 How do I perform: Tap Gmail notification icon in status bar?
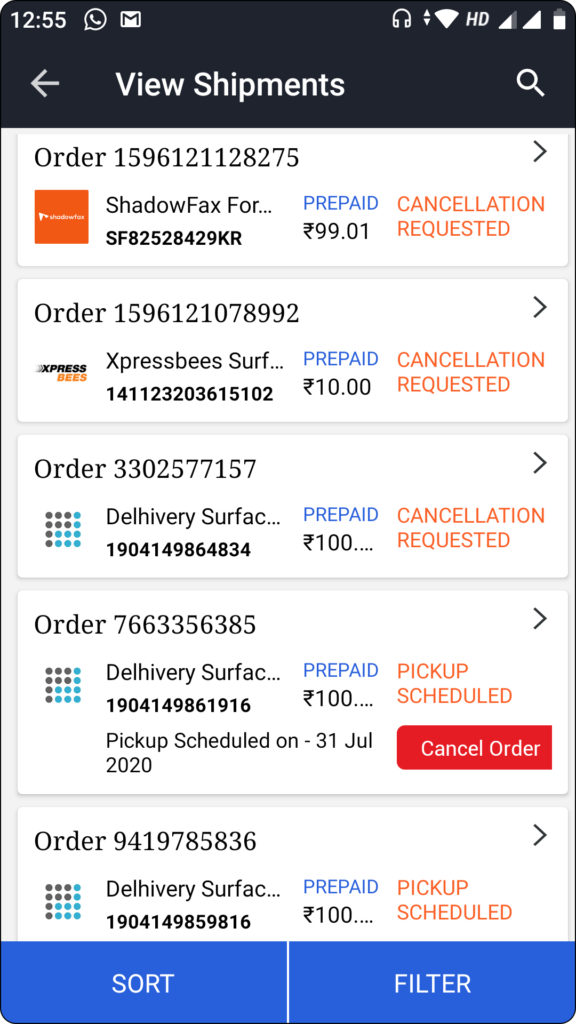tap(131, 20)
